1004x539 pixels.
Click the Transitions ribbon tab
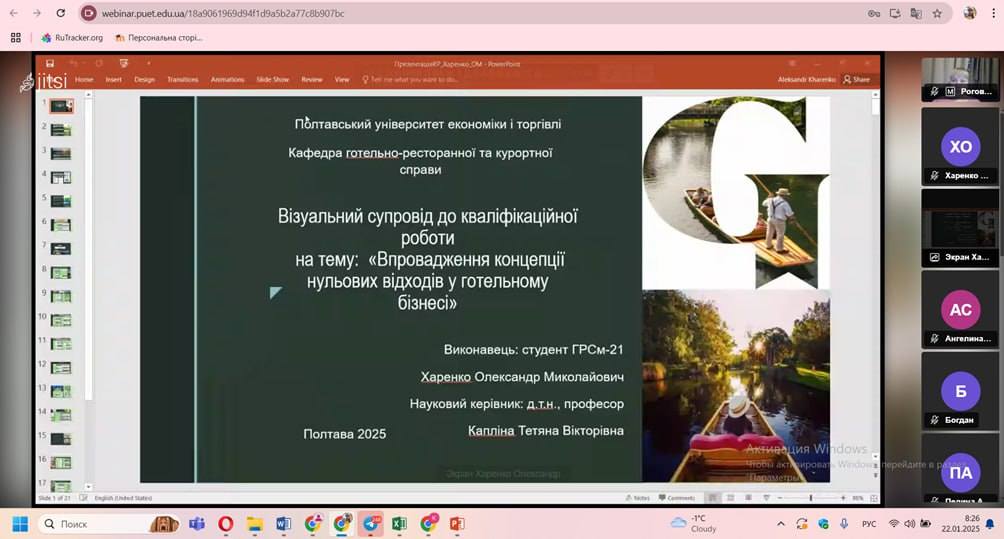click(183, 79)
